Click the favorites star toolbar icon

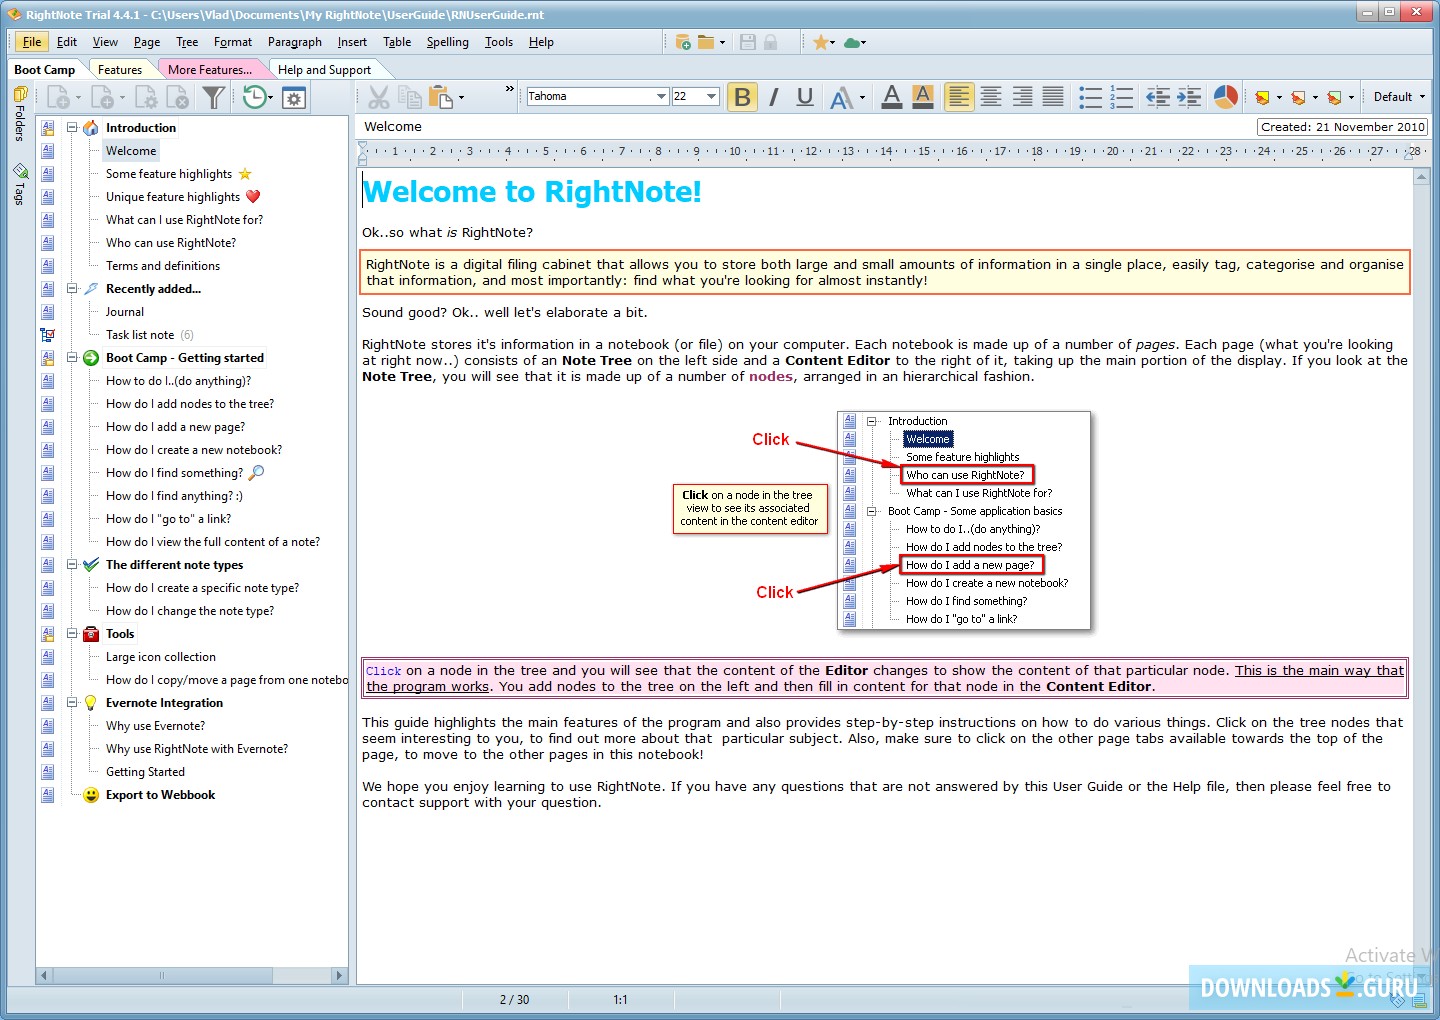(821, 42)
